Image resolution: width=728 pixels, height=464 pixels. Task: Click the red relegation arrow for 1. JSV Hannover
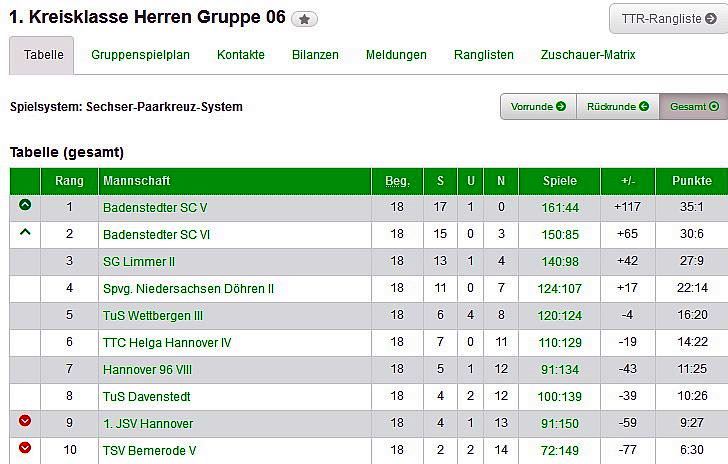25,422
